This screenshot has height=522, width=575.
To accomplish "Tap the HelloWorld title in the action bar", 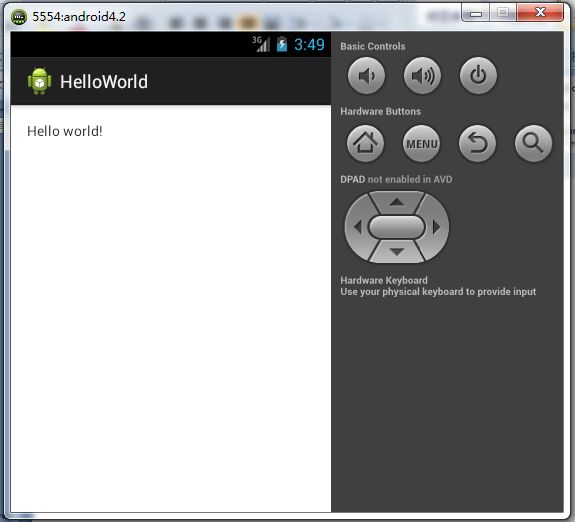I will 104,81.
